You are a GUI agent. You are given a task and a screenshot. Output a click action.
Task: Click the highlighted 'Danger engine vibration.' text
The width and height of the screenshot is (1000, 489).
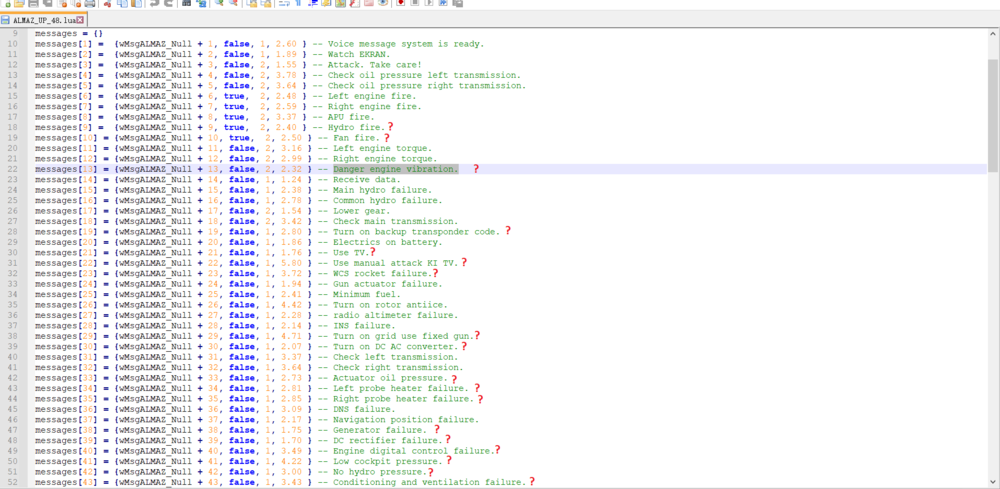pyautogui.click(x=395, y=169)
